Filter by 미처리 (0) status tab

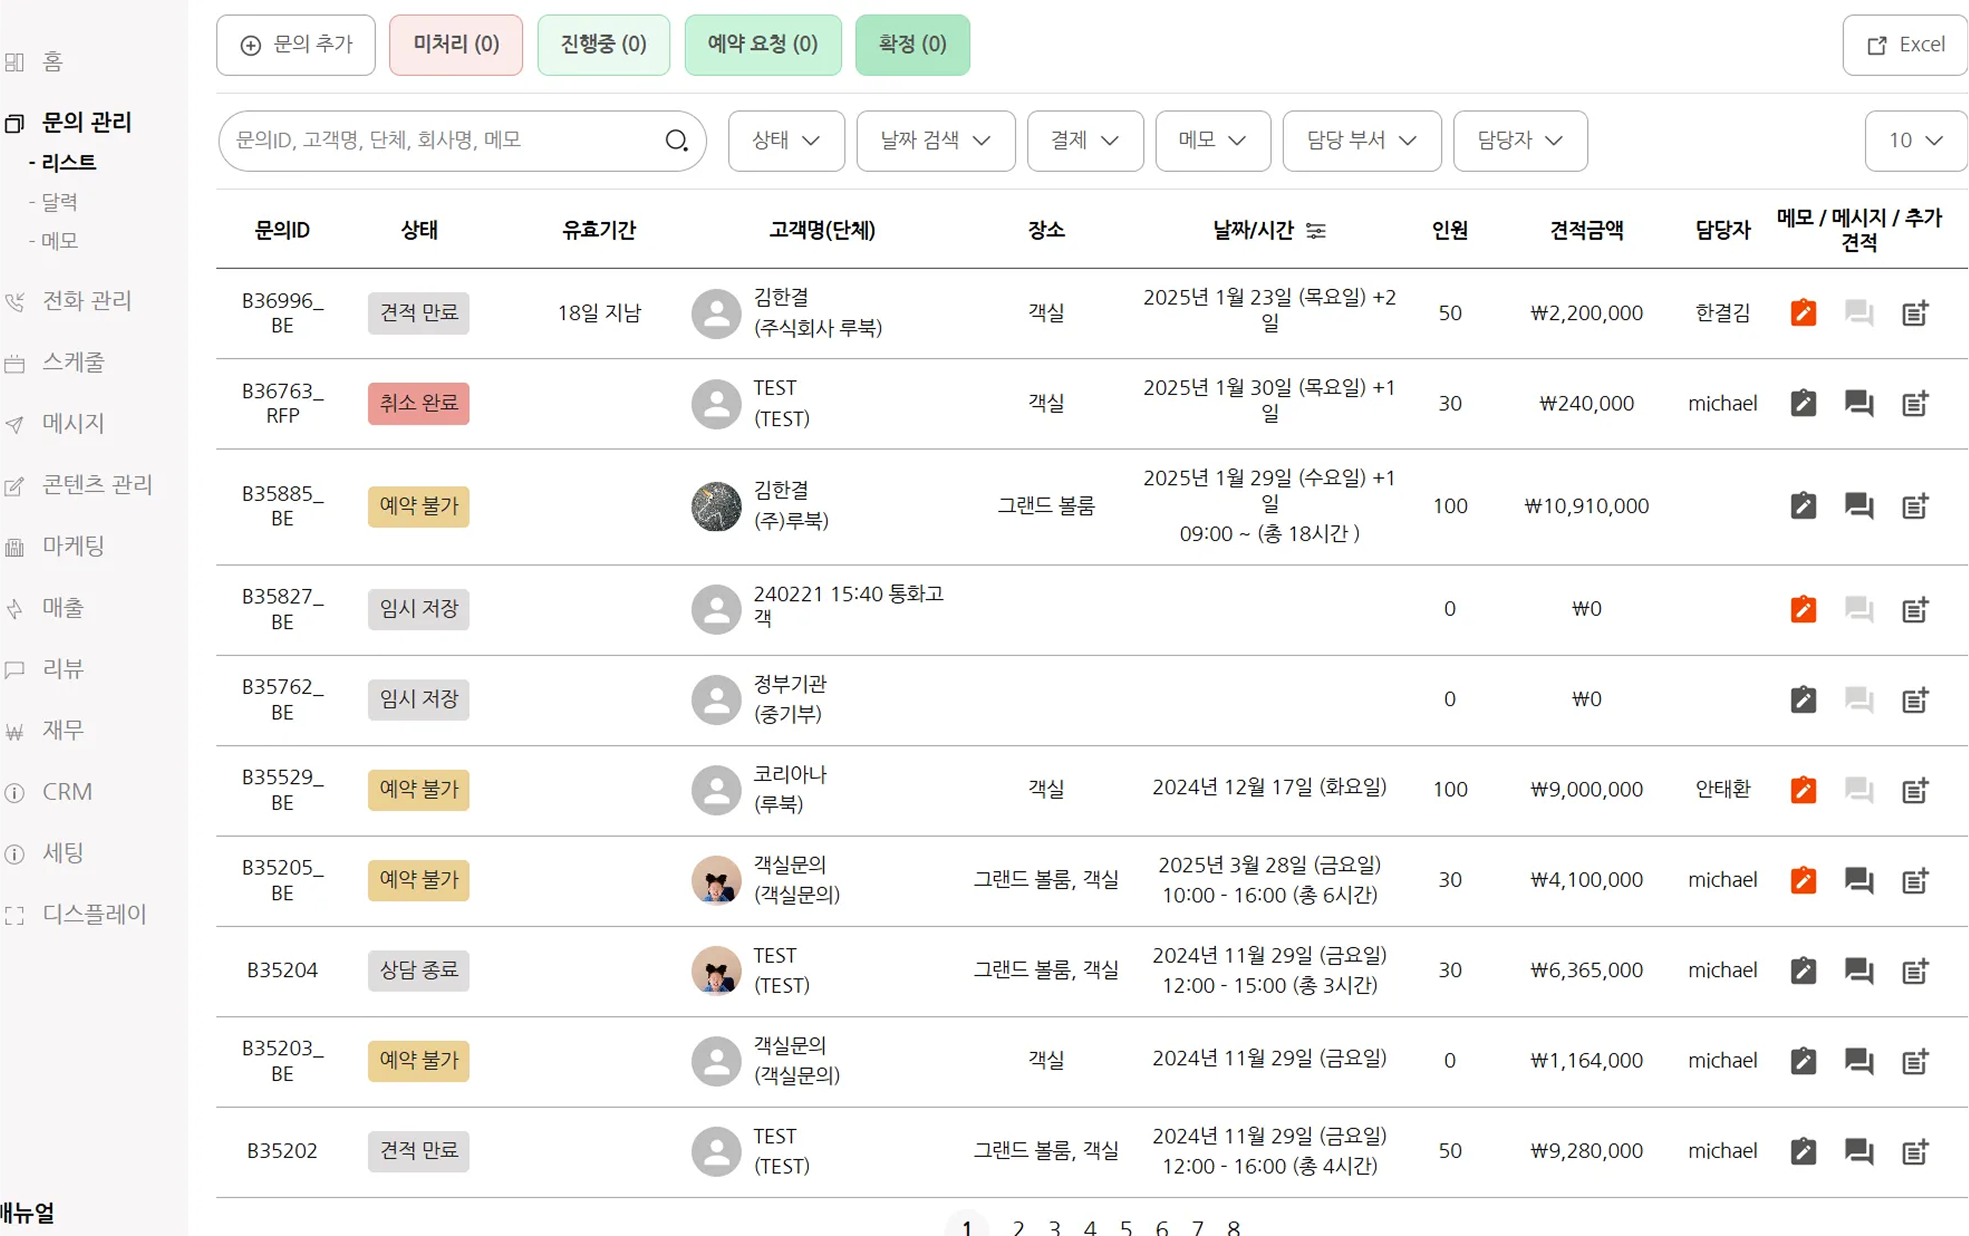coord(456,45)
